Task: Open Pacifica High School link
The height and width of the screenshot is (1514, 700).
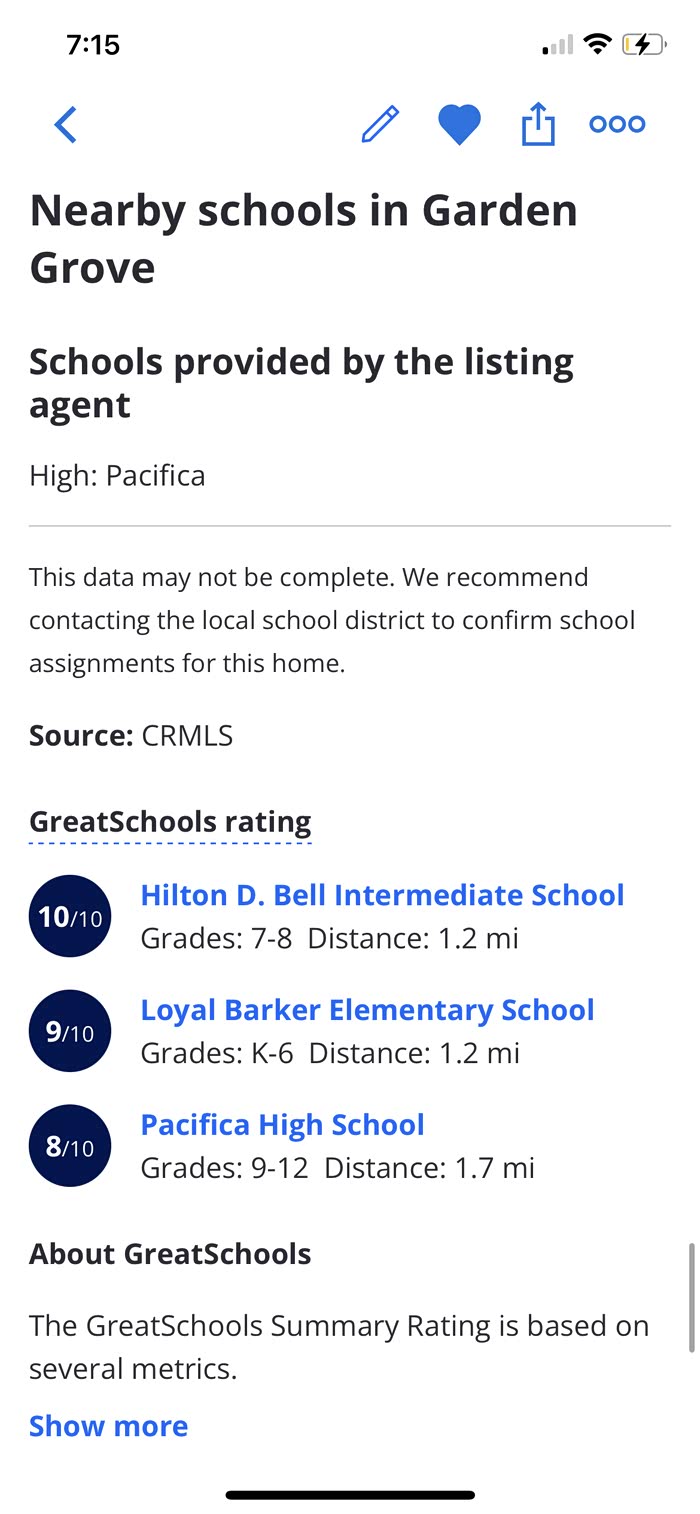Action: (x=282, y=1125)
